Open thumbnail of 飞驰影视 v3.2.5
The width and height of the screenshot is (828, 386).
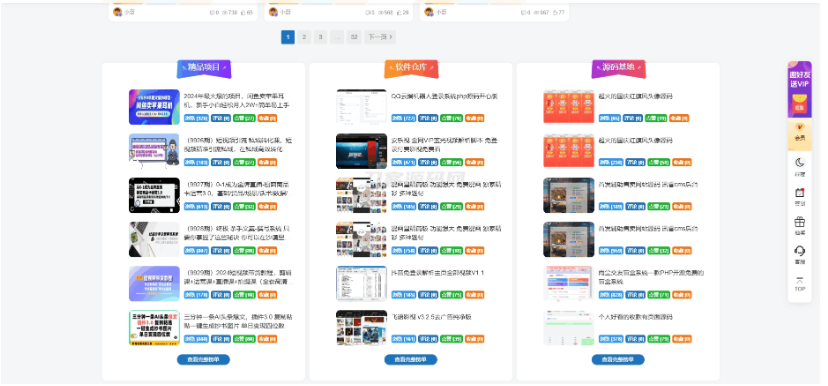[x=361, y=328]
